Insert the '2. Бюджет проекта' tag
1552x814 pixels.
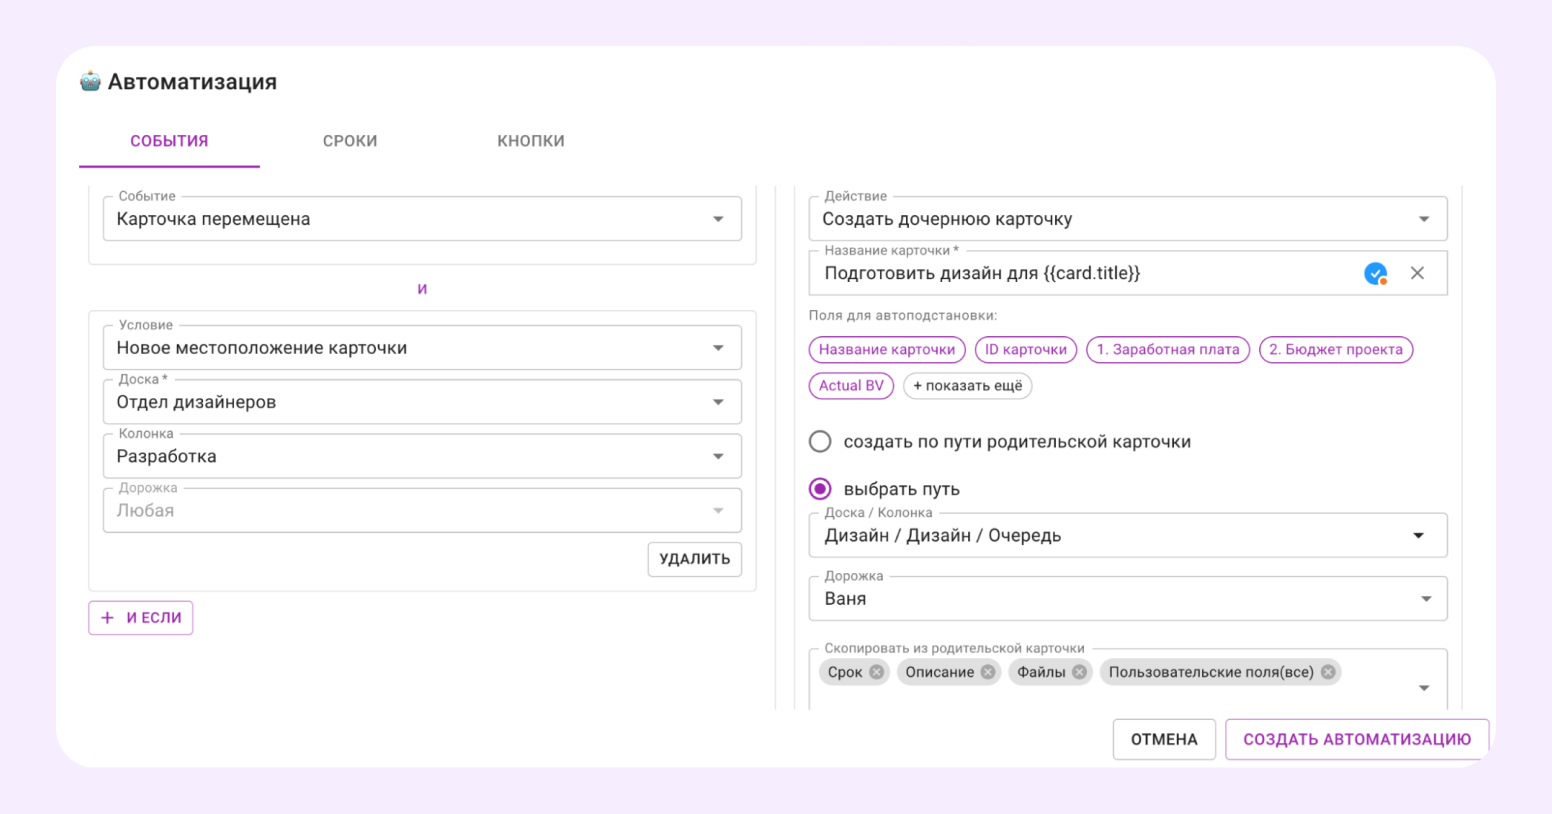coord(1336,349)
